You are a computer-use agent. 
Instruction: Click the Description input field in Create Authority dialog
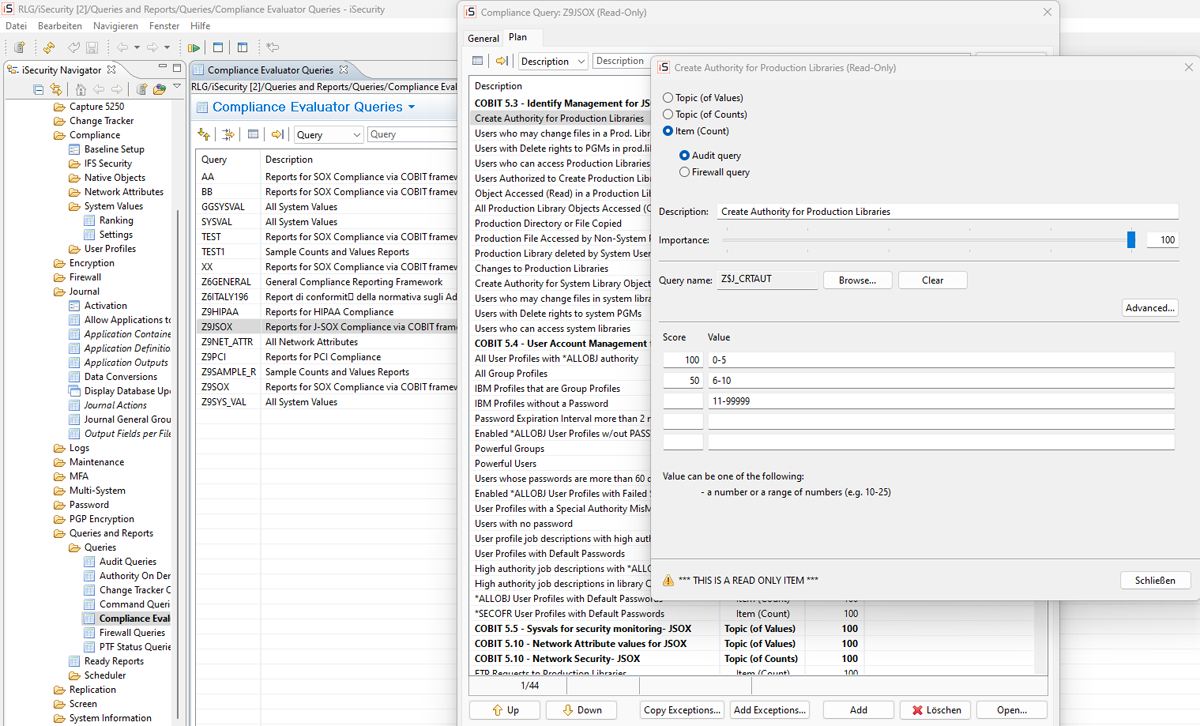click(x=948, y=212)
